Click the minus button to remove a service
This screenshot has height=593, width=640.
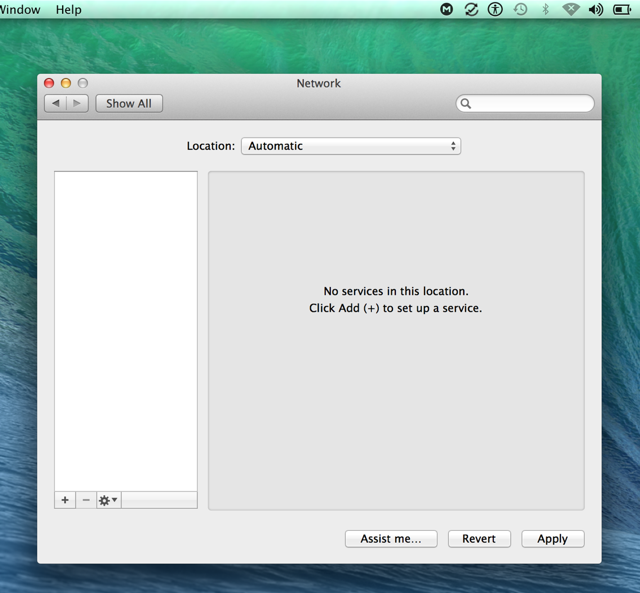click(x=86, y=500)
